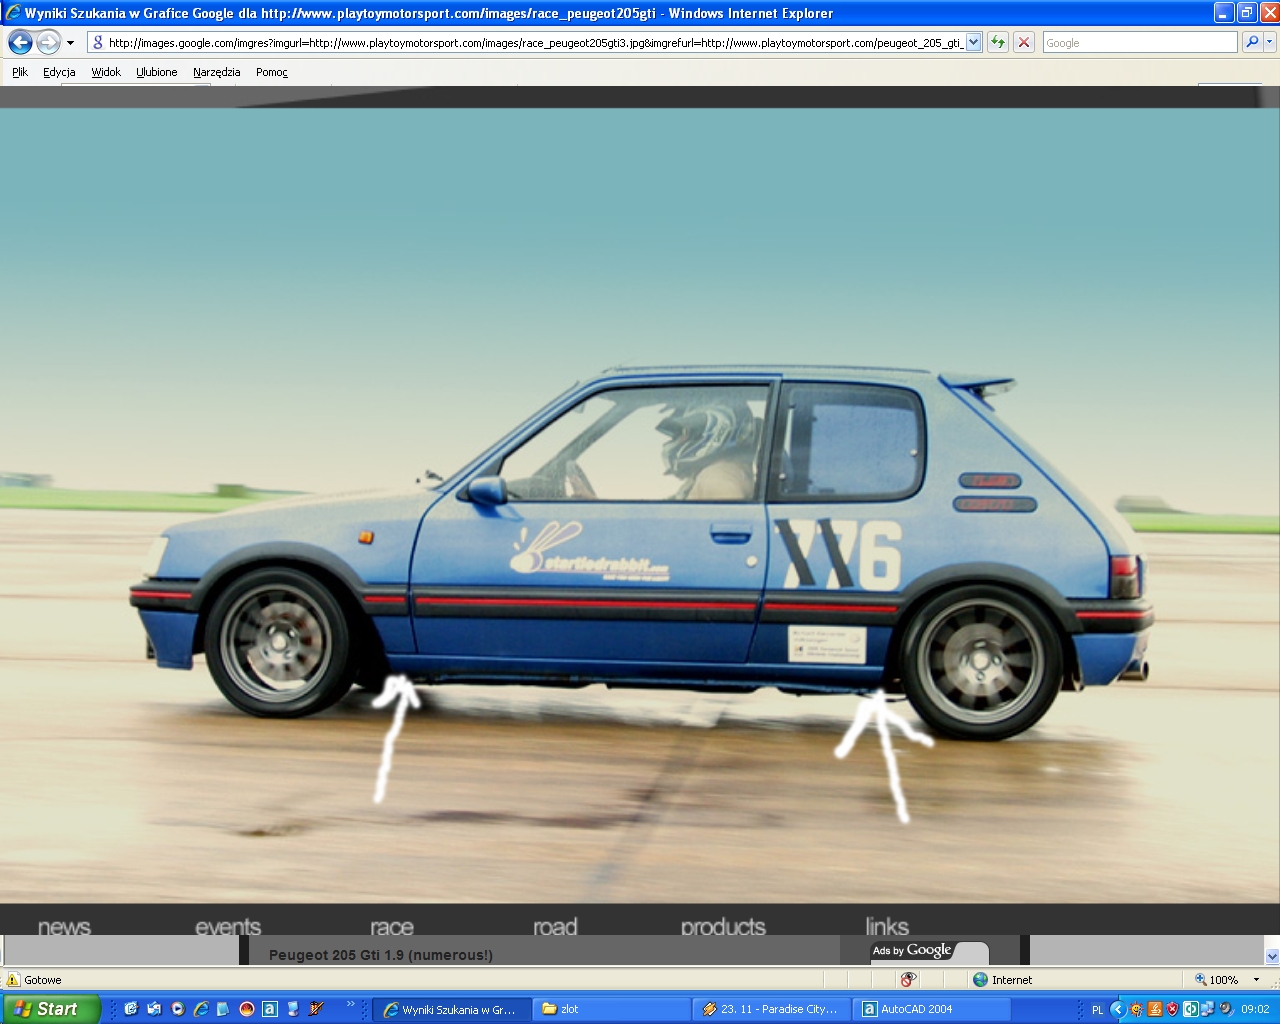Toggle the PL language indicator
This screenshot has width=1280, height=1024.
point(1097,1010)
